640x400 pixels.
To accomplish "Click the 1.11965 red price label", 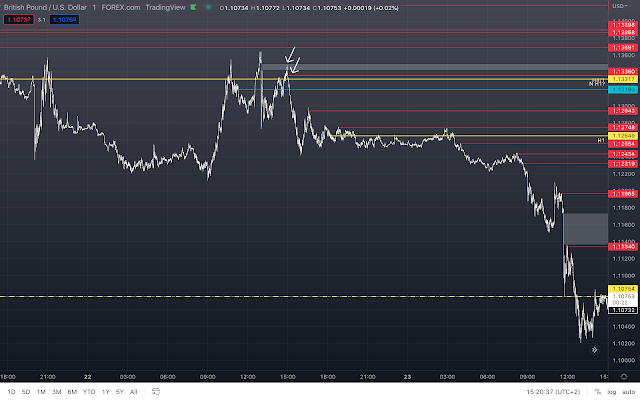I will pyautogui.click(x=623, y=193).
